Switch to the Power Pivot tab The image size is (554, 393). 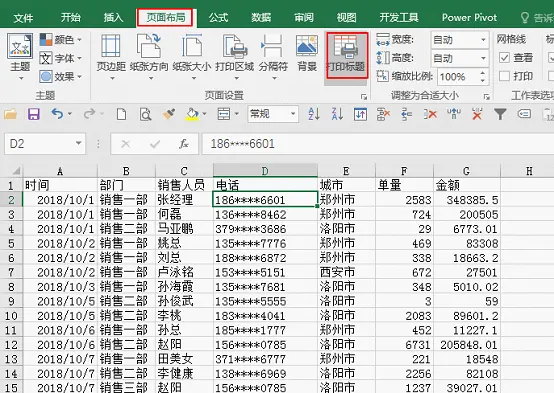click(469, 18)
